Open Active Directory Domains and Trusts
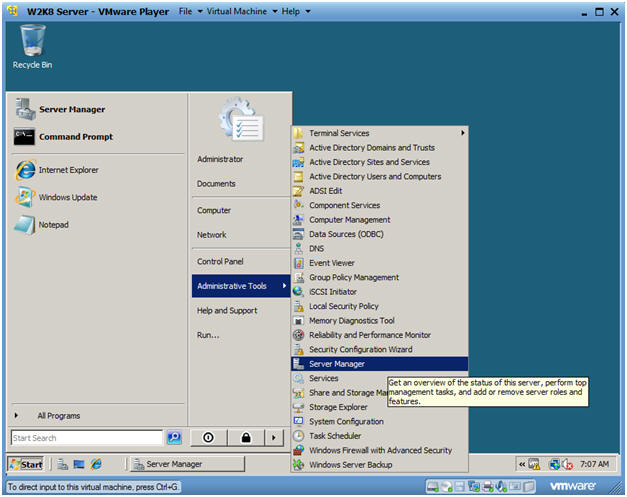This screenshot has width=627, height=497. tap(380, 148)
